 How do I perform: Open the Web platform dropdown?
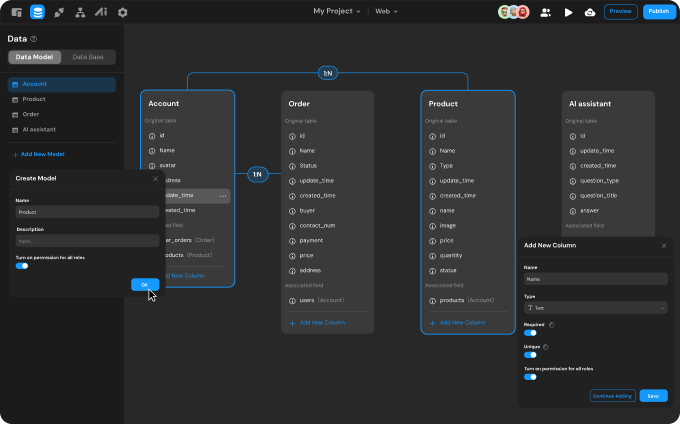pyautogui.click(x=386, y=12)
